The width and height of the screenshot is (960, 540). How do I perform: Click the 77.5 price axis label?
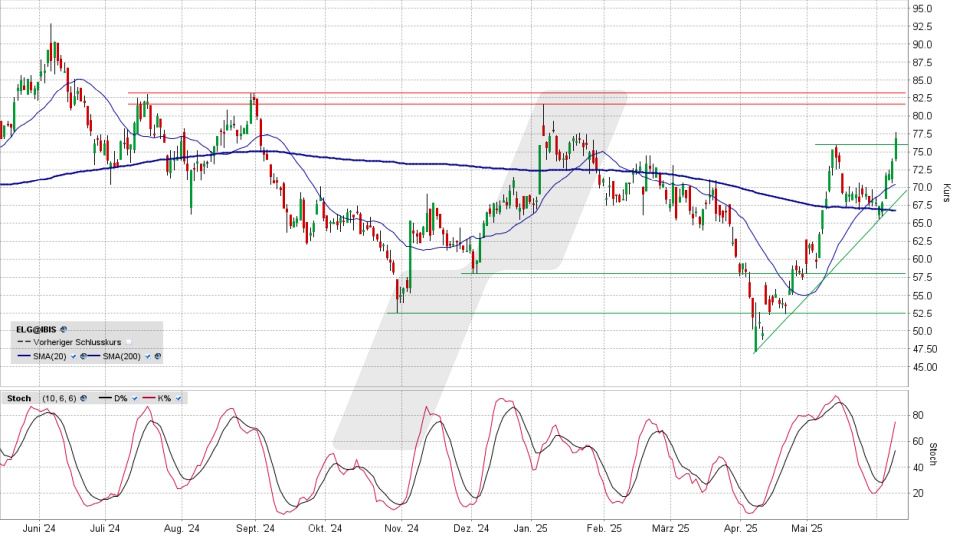coord(922,134)
